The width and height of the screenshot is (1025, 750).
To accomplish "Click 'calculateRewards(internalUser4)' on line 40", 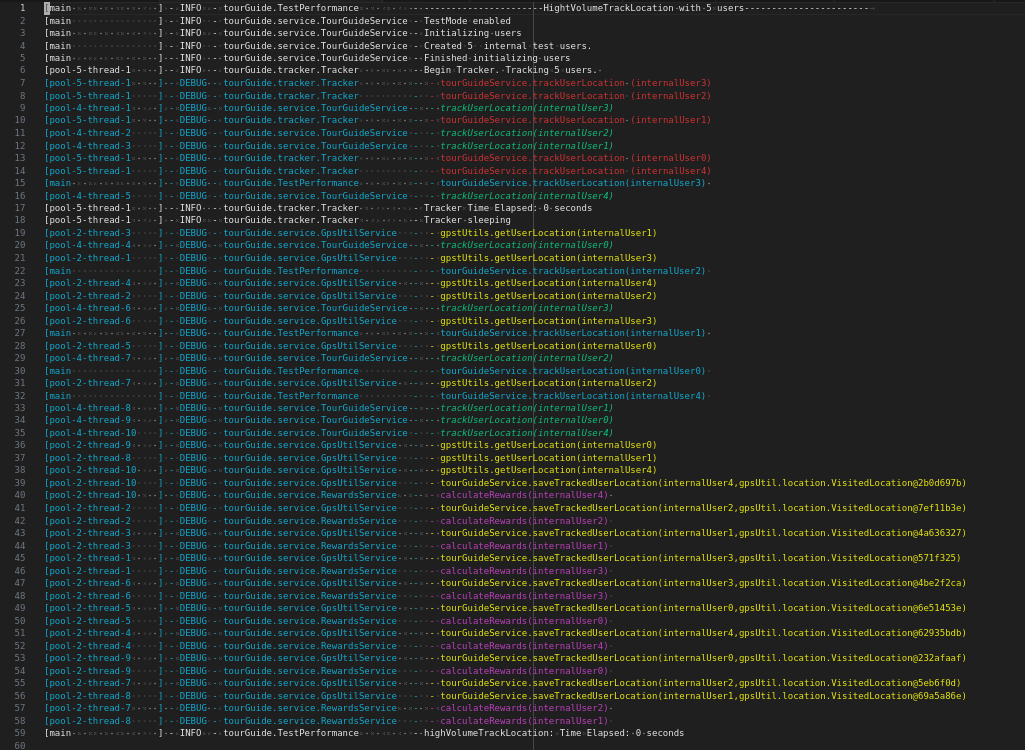I will click(x=524, y=495).
